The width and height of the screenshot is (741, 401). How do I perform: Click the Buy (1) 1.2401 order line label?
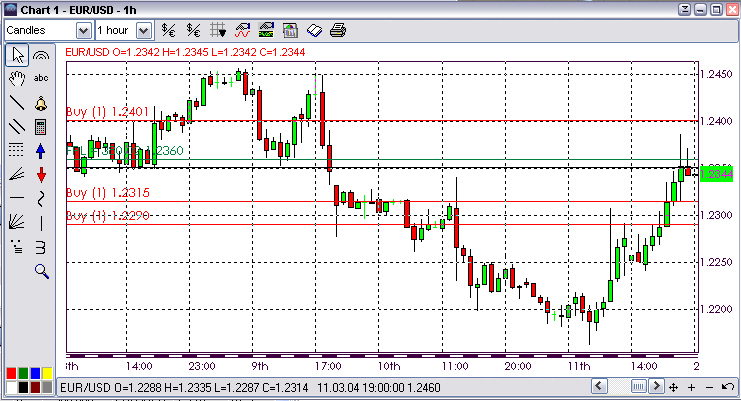pos(108,111)
